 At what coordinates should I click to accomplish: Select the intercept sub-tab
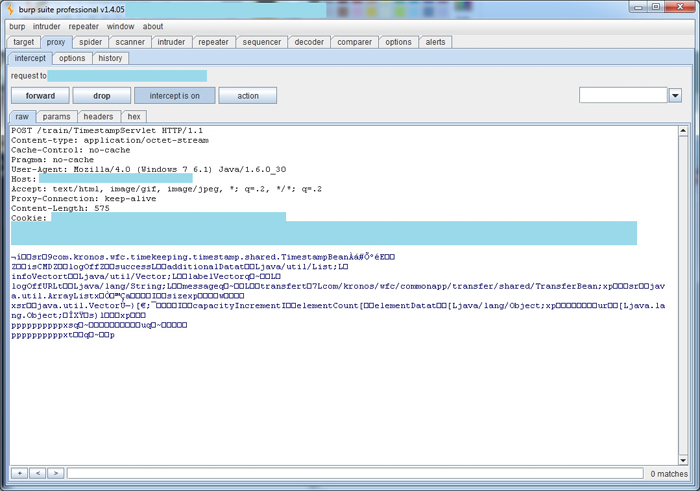[x=30, y=58]
